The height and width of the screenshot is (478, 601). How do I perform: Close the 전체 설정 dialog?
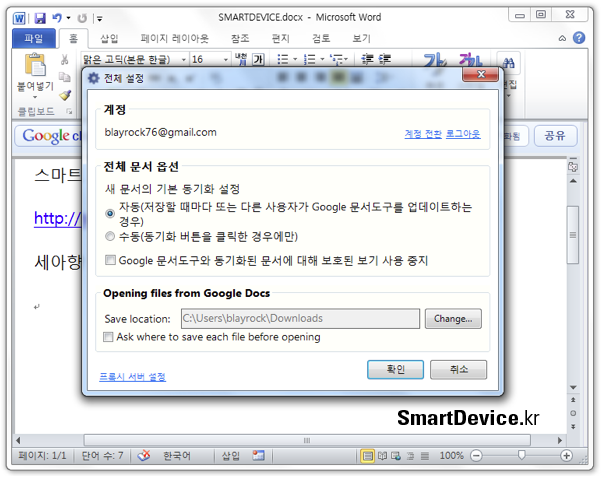481,74
